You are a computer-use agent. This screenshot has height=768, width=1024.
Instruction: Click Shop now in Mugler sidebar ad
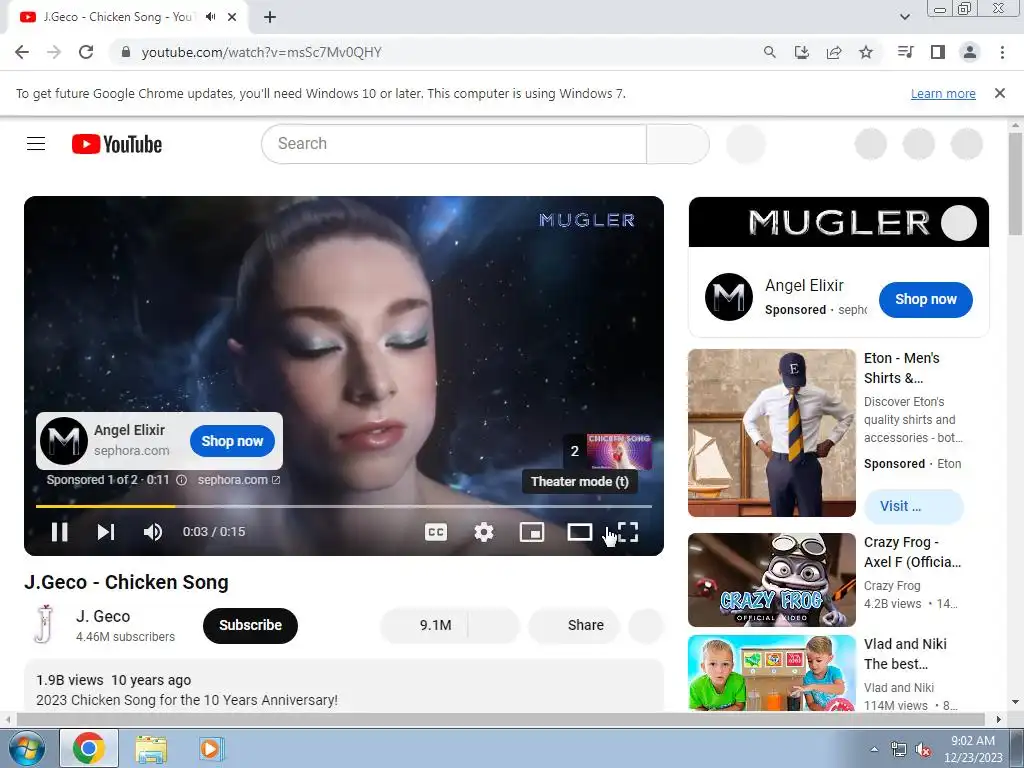pos(925,300)
